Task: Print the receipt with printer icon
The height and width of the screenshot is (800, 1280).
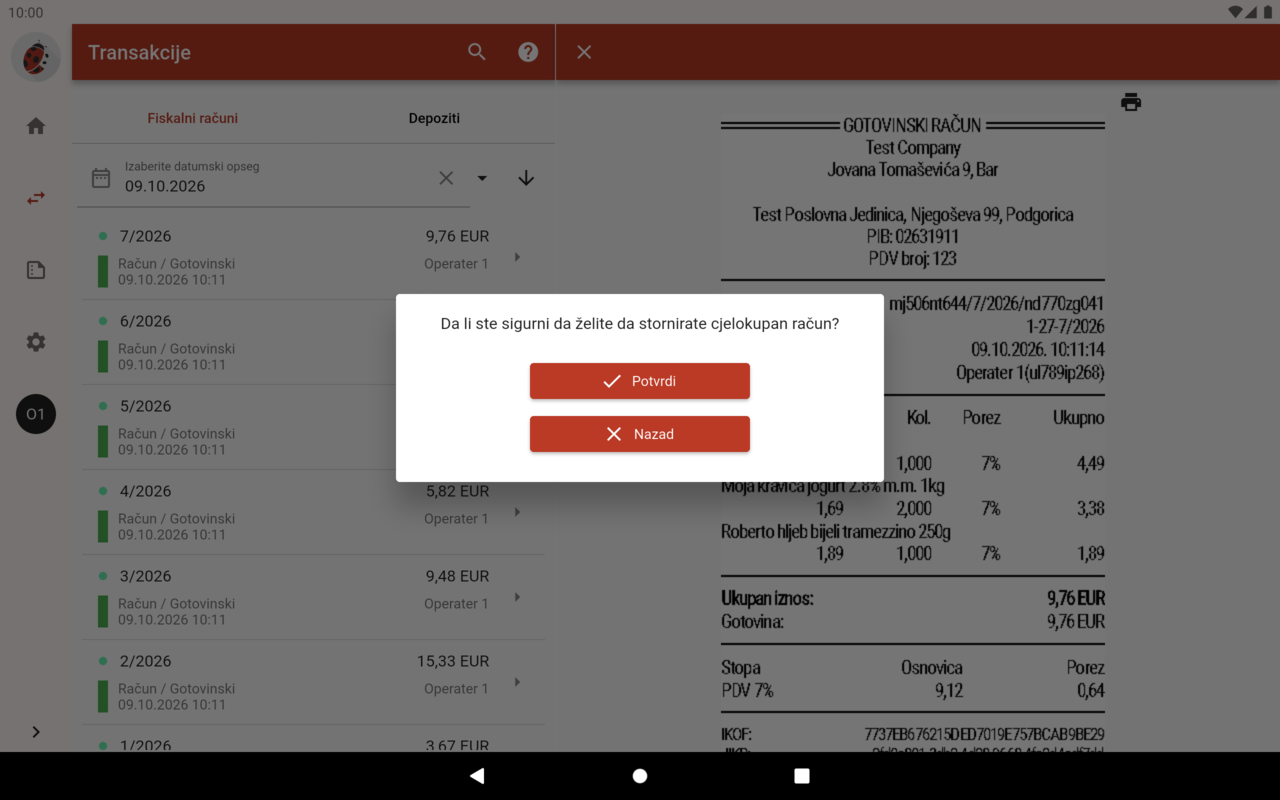Action: [x=1131, y=102]
